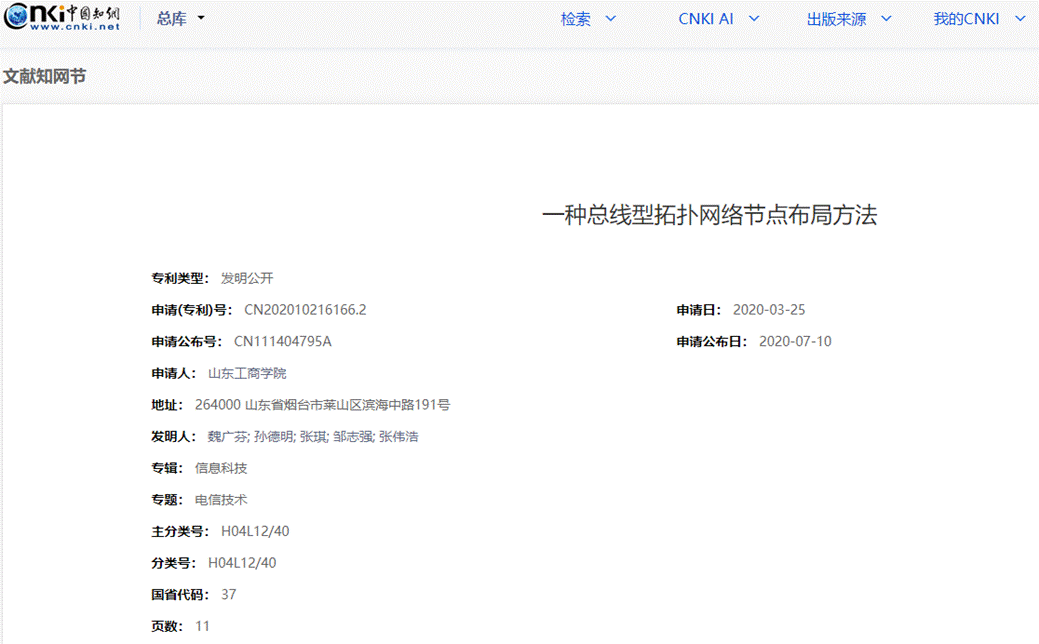This screenshot has height=644, width=1039.
Task: Select inventor 孙德明
Action: click(x=273, y=436)
